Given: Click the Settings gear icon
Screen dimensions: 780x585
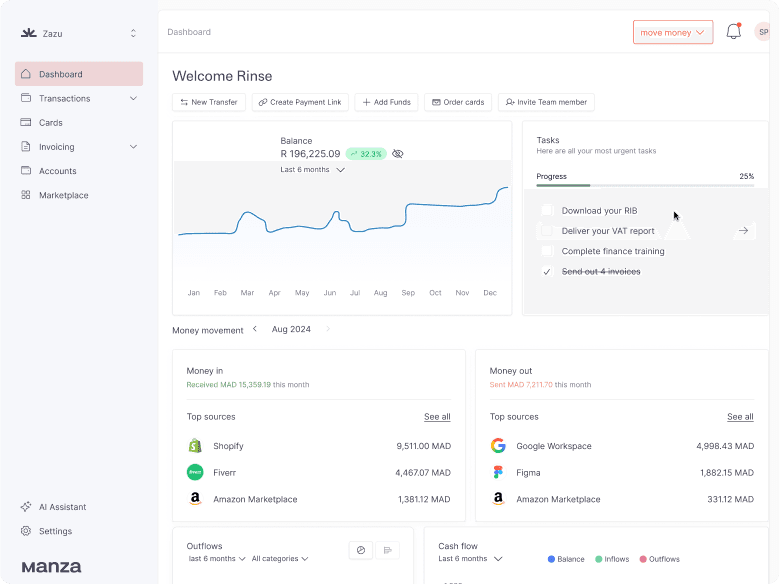Looking at the screenshot, I should click(26, 531).
